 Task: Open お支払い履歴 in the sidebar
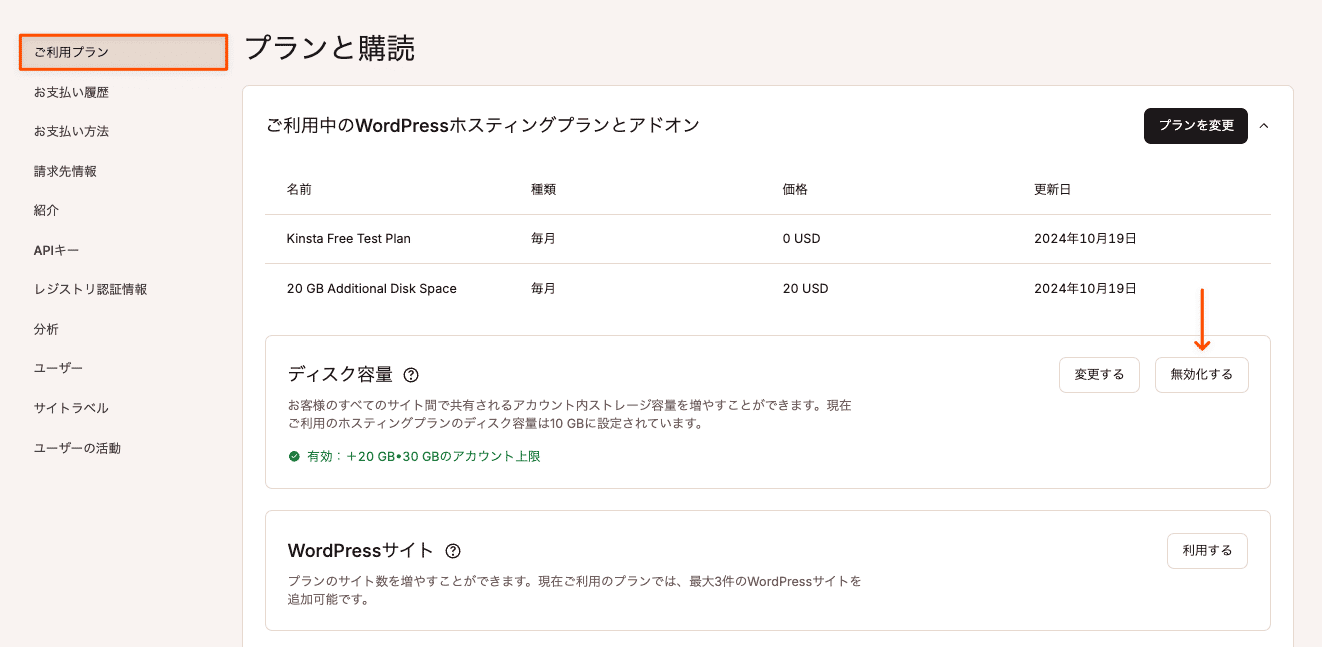click(x=71, y=92)
